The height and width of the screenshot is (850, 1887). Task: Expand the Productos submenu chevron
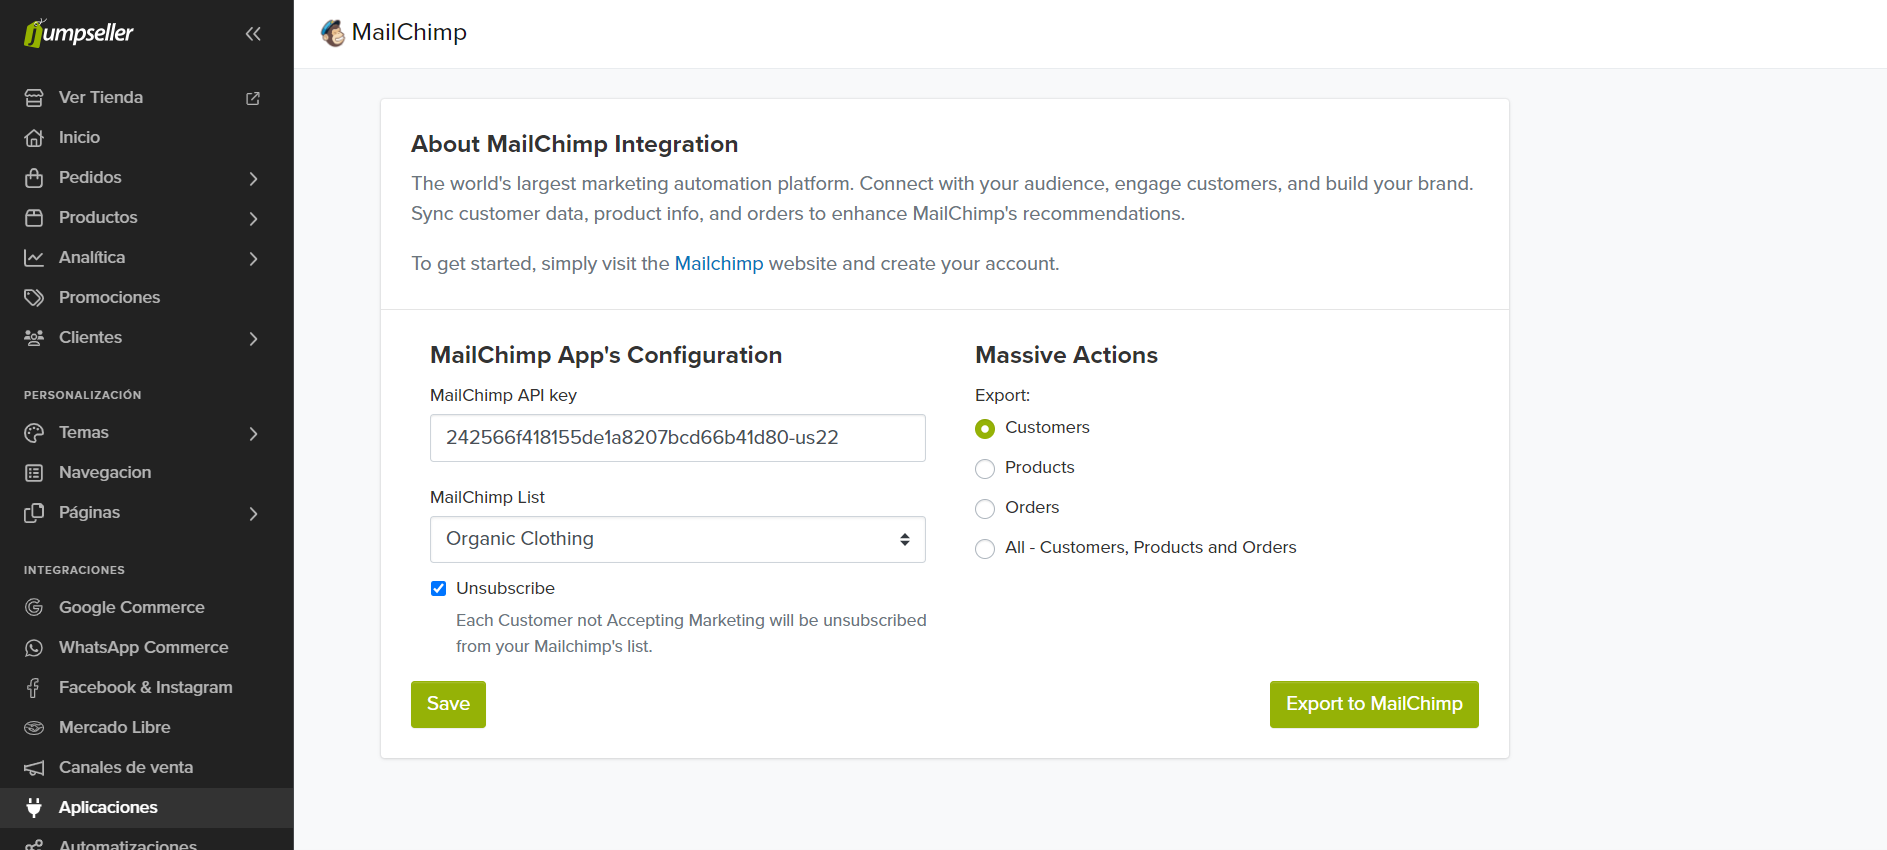point(253,218)
